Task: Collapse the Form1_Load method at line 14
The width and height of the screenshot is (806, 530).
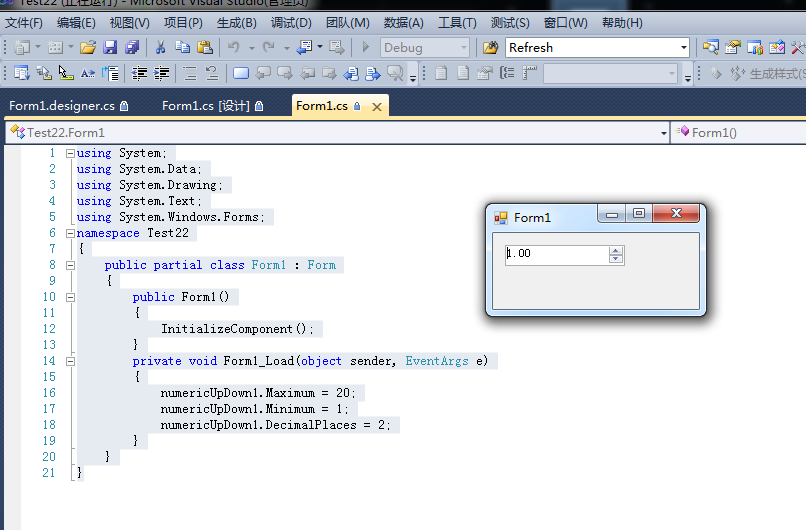Action: point(70,361)
